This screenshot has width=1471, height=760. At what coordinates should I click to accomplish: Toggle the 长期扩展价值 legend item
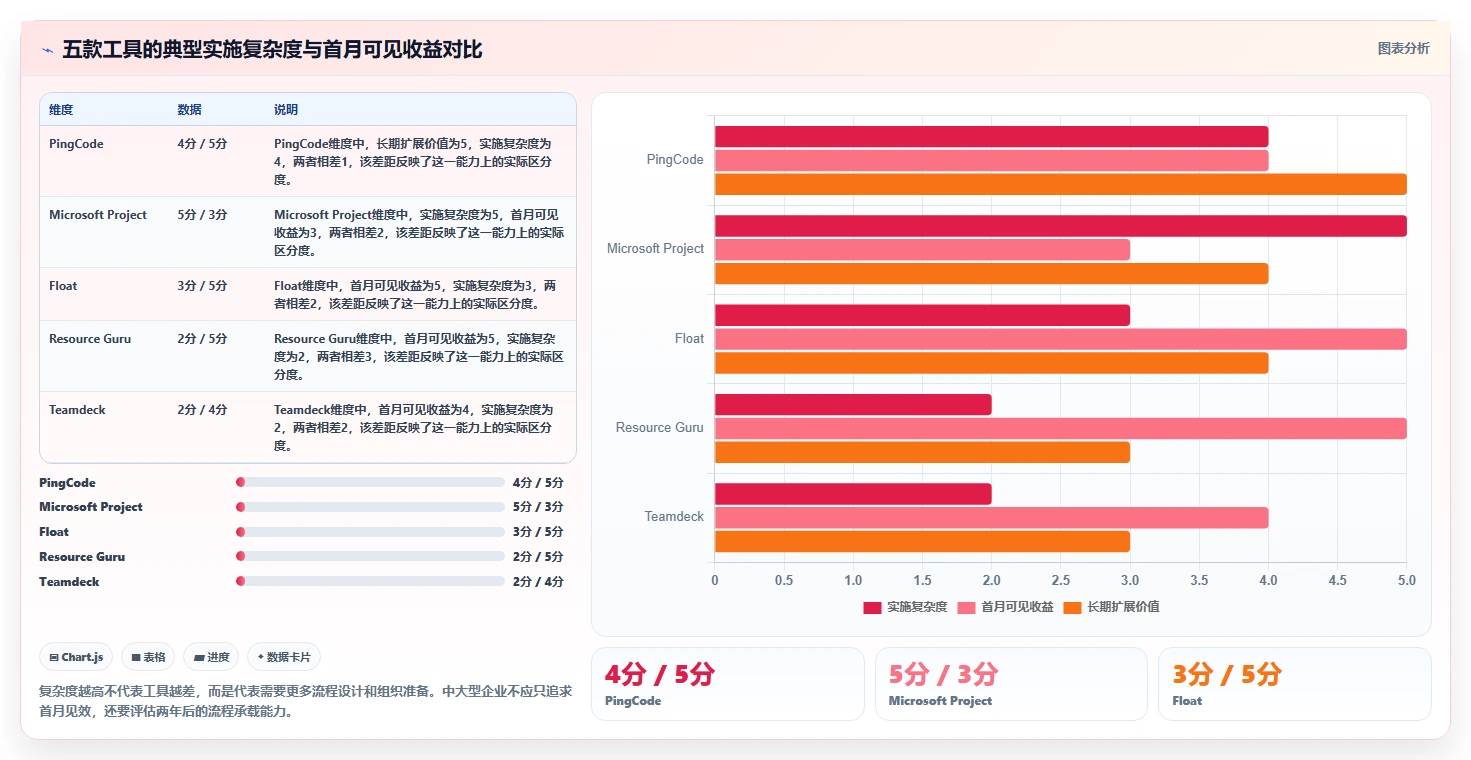pos(1111,607)
